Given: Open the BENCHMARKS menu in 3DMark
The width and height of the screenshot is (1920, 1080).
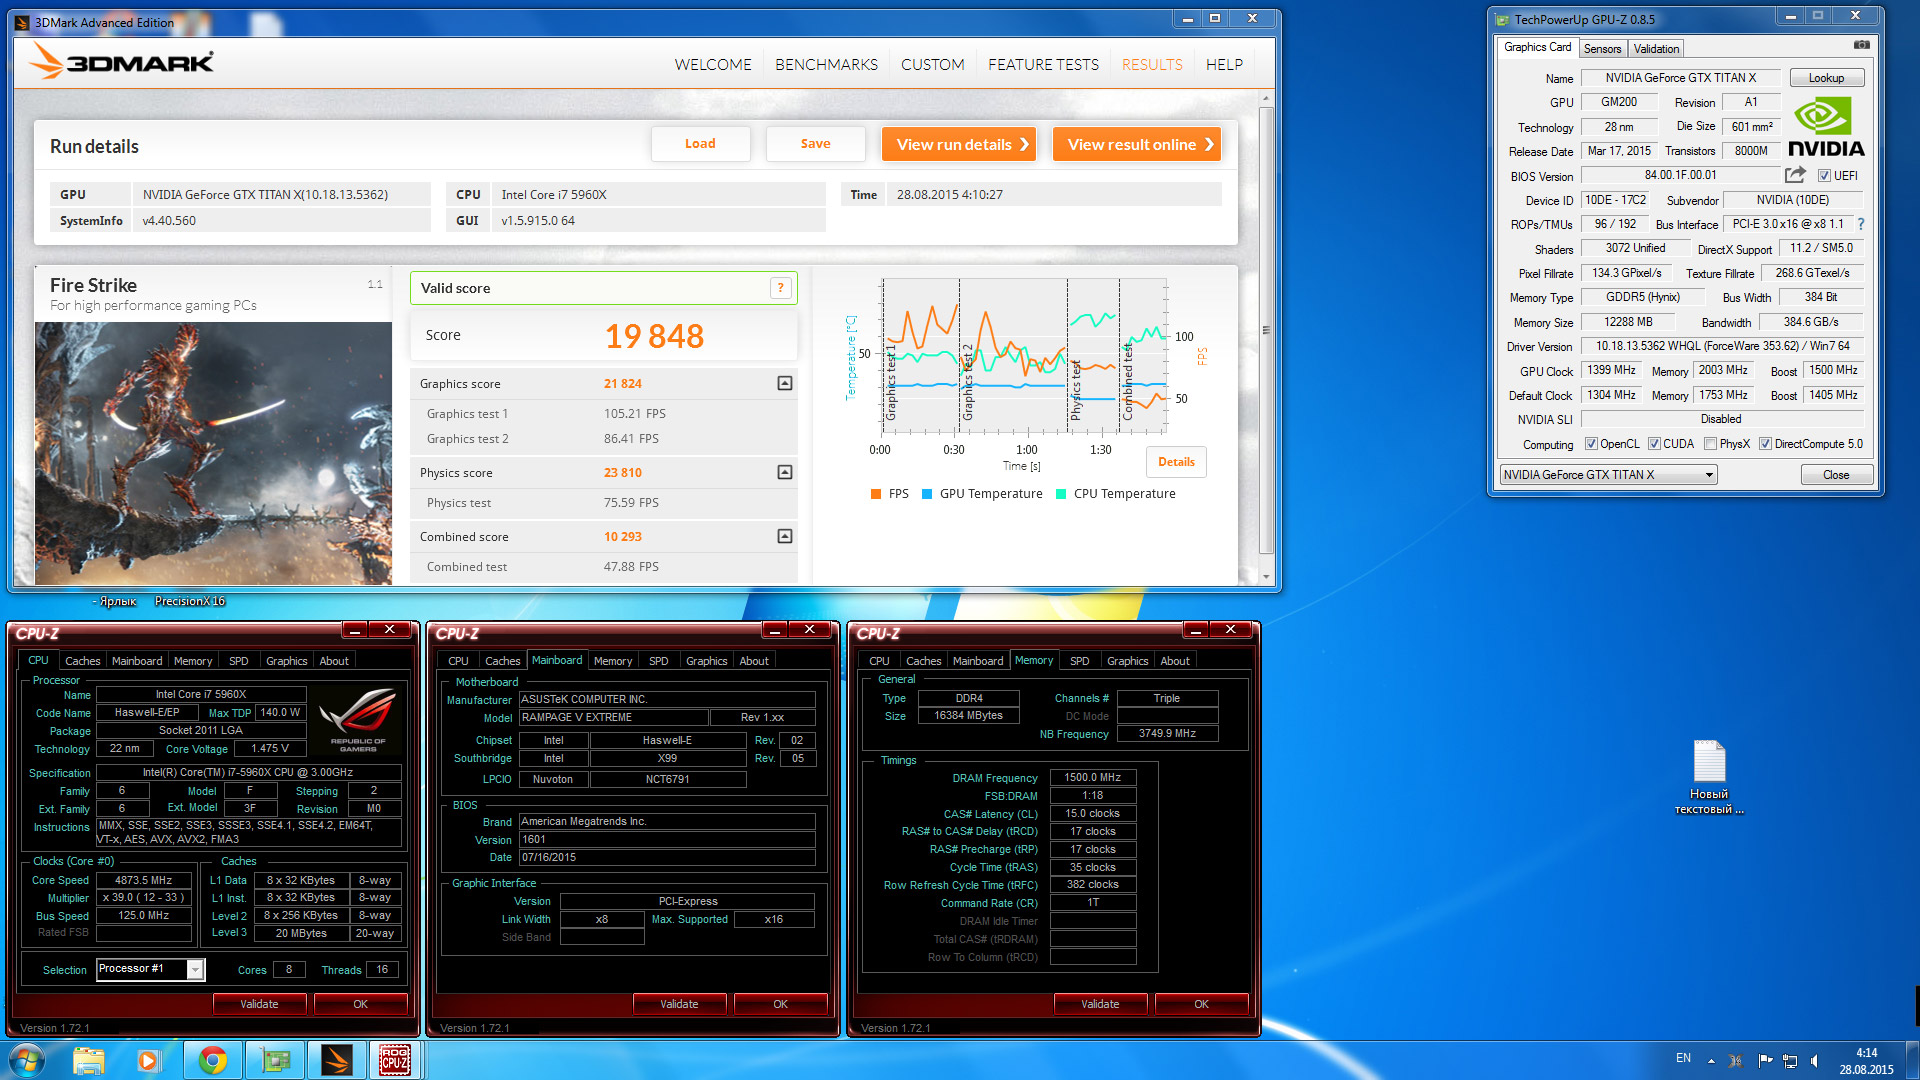Looking at the screenshot, I should pos(826,64).
